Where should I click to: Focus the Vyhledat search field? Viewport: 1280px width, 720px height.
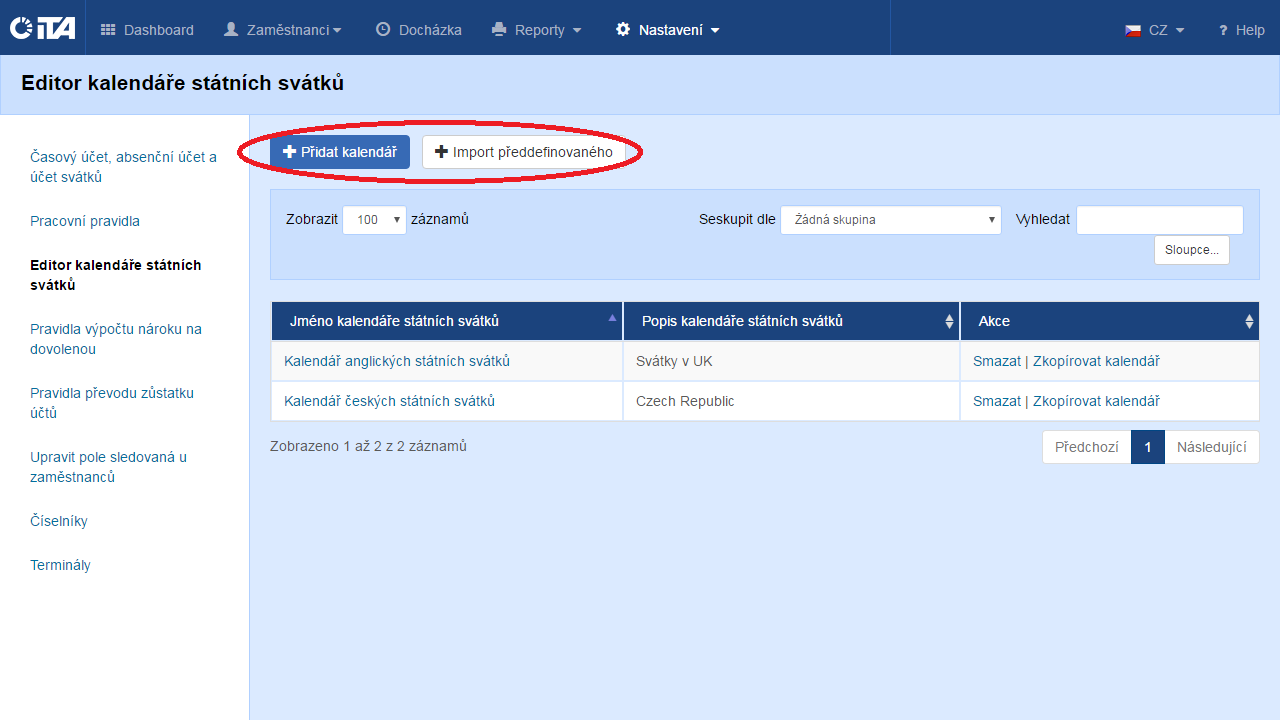click(1159, 220)
